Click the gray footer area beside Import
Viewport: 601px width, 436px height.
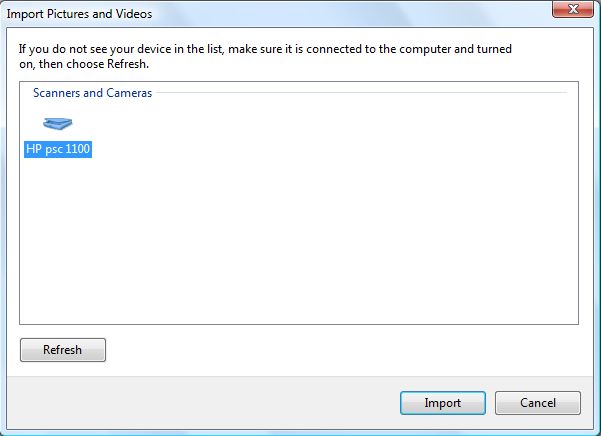click(x=203, y=403)
